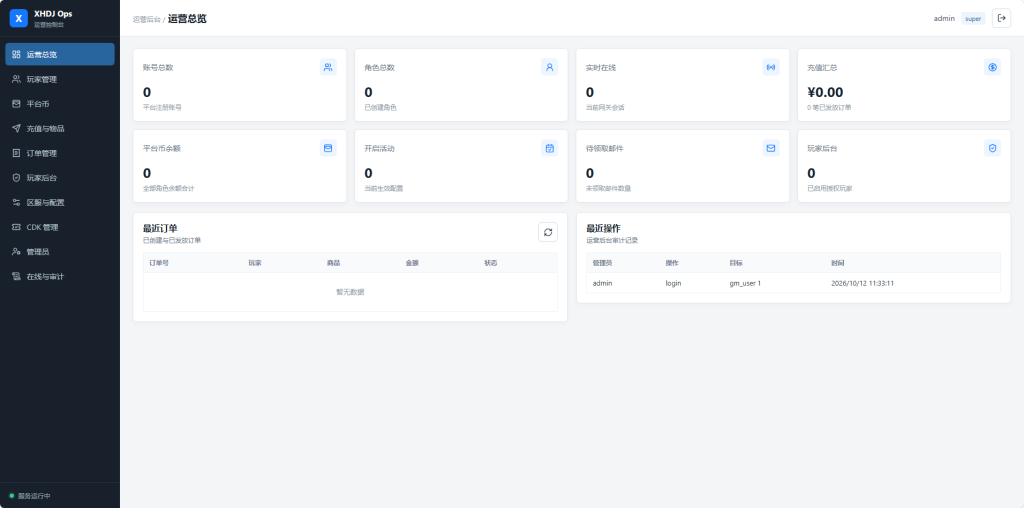
Task: Go to 玩家管理 in the sidebar
Action: [60, 79]
